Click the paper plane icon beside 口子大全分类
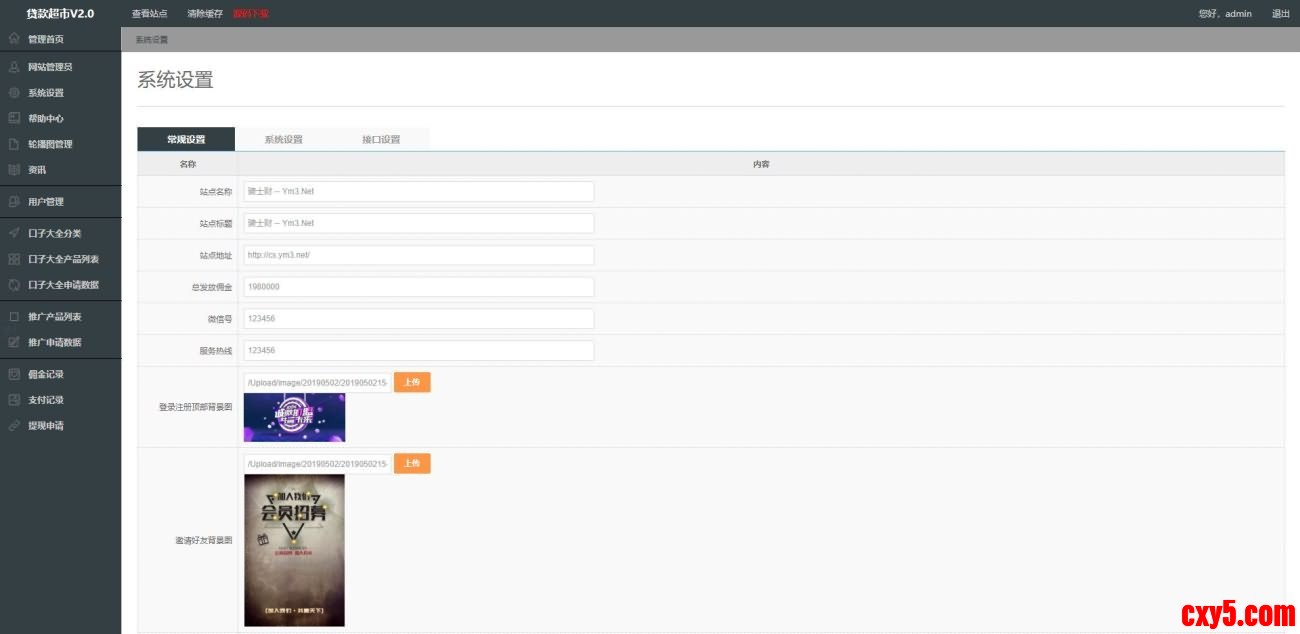1300x634 pixels. coord(14,233)
